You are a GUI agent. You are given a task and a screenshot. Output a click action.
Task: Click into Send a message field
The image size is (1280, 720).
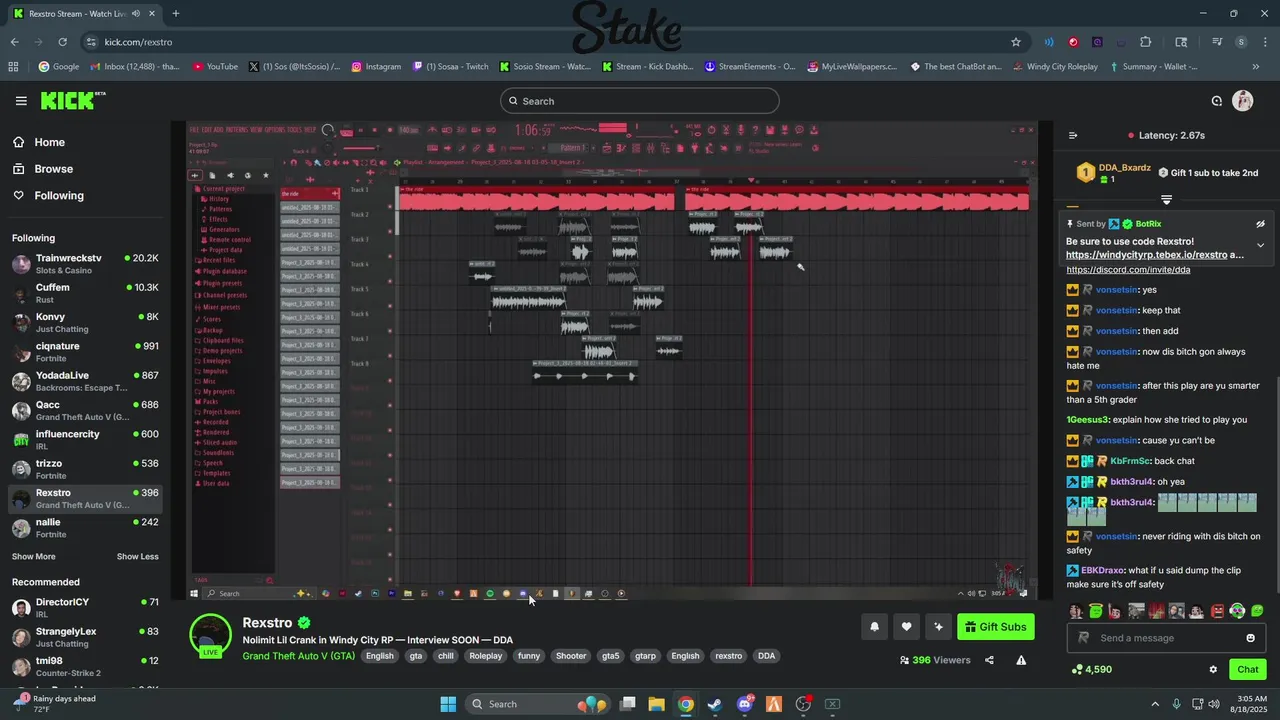coord(1166,638)
